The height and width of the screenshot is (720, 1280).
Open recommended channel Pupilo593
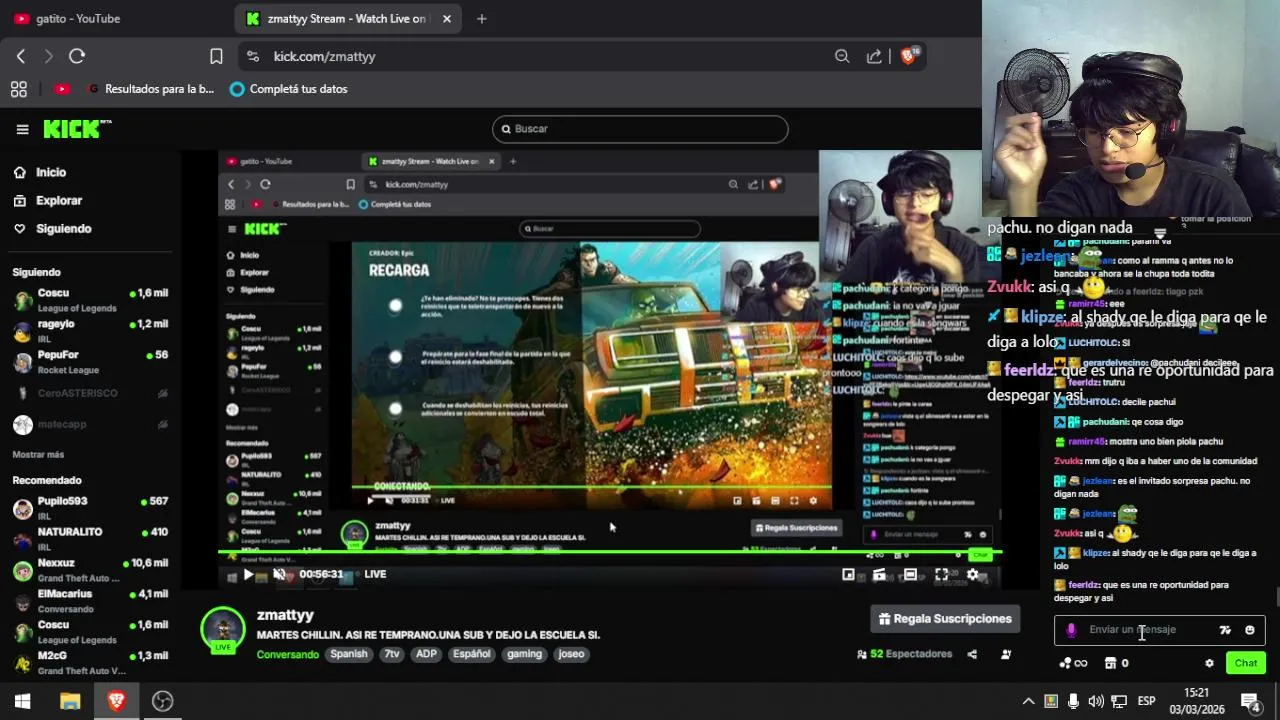[x=90, y=508]
